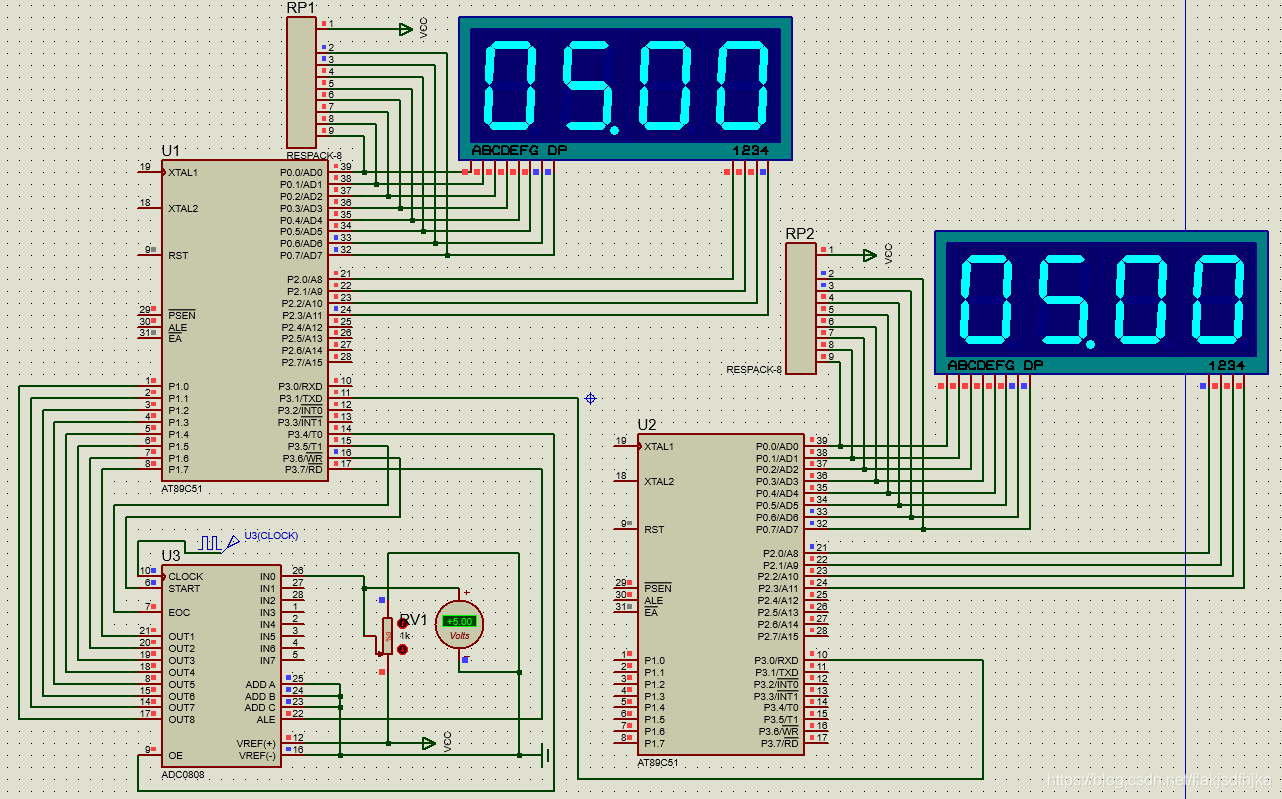Click the VCC power terminal beside RP2
The width and height of the screenshot is (1282, 799).
pos(869,255)
